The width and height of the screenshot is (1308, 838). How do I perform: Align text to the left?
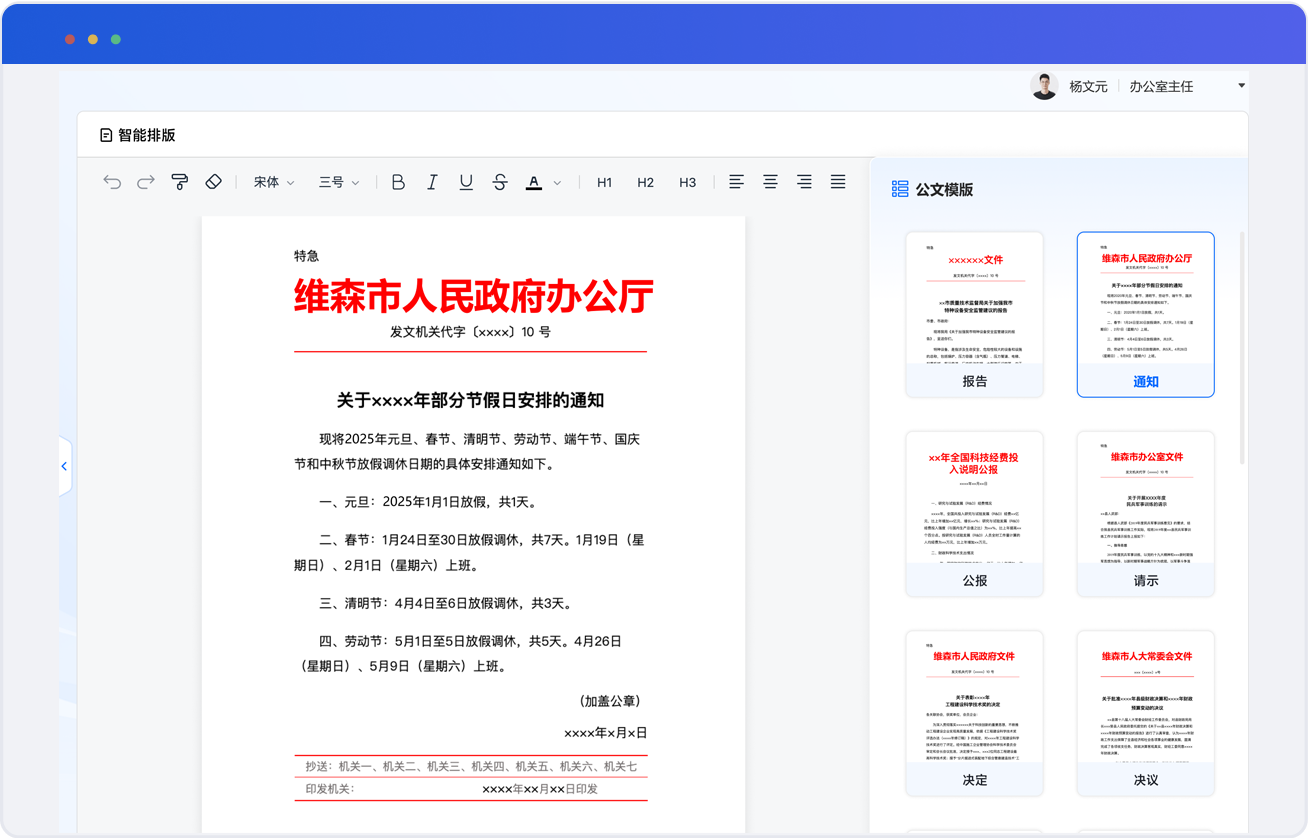point(736,182)
